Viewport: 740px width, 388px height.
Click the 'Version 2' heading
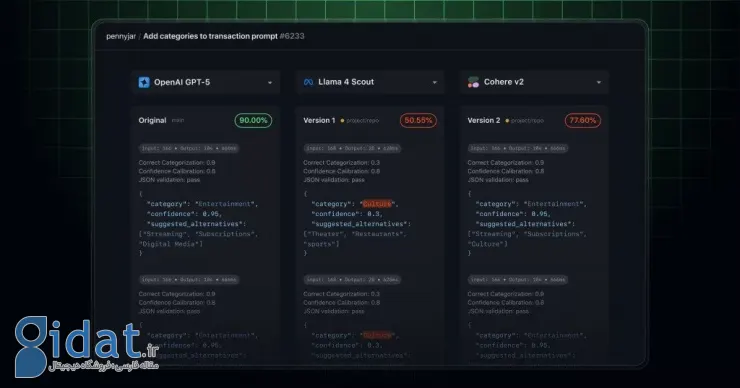484,120
